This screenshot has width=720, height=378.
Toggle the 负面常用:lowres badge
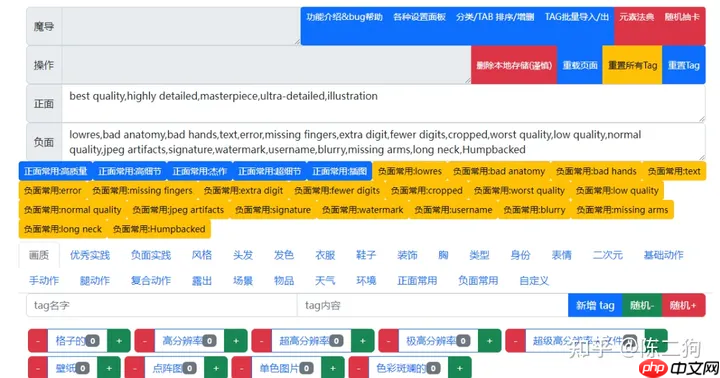coord(410,171)
